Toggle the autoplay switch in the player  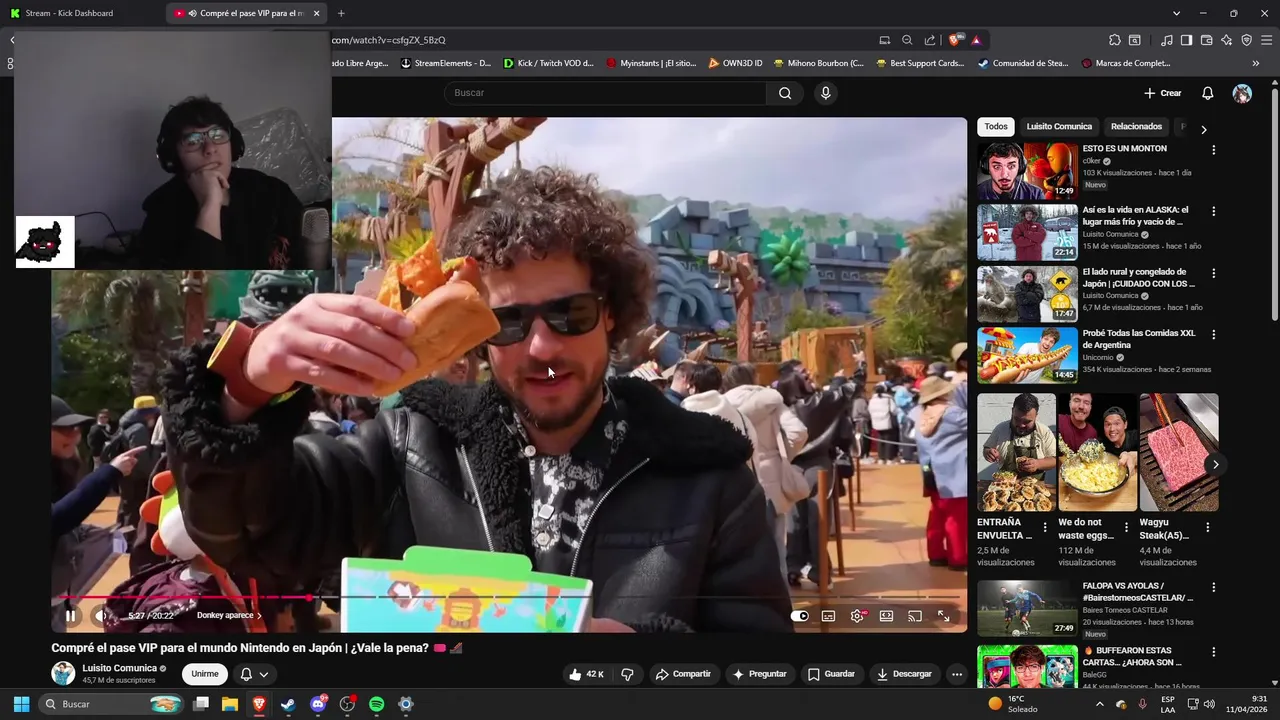(800, 616)
